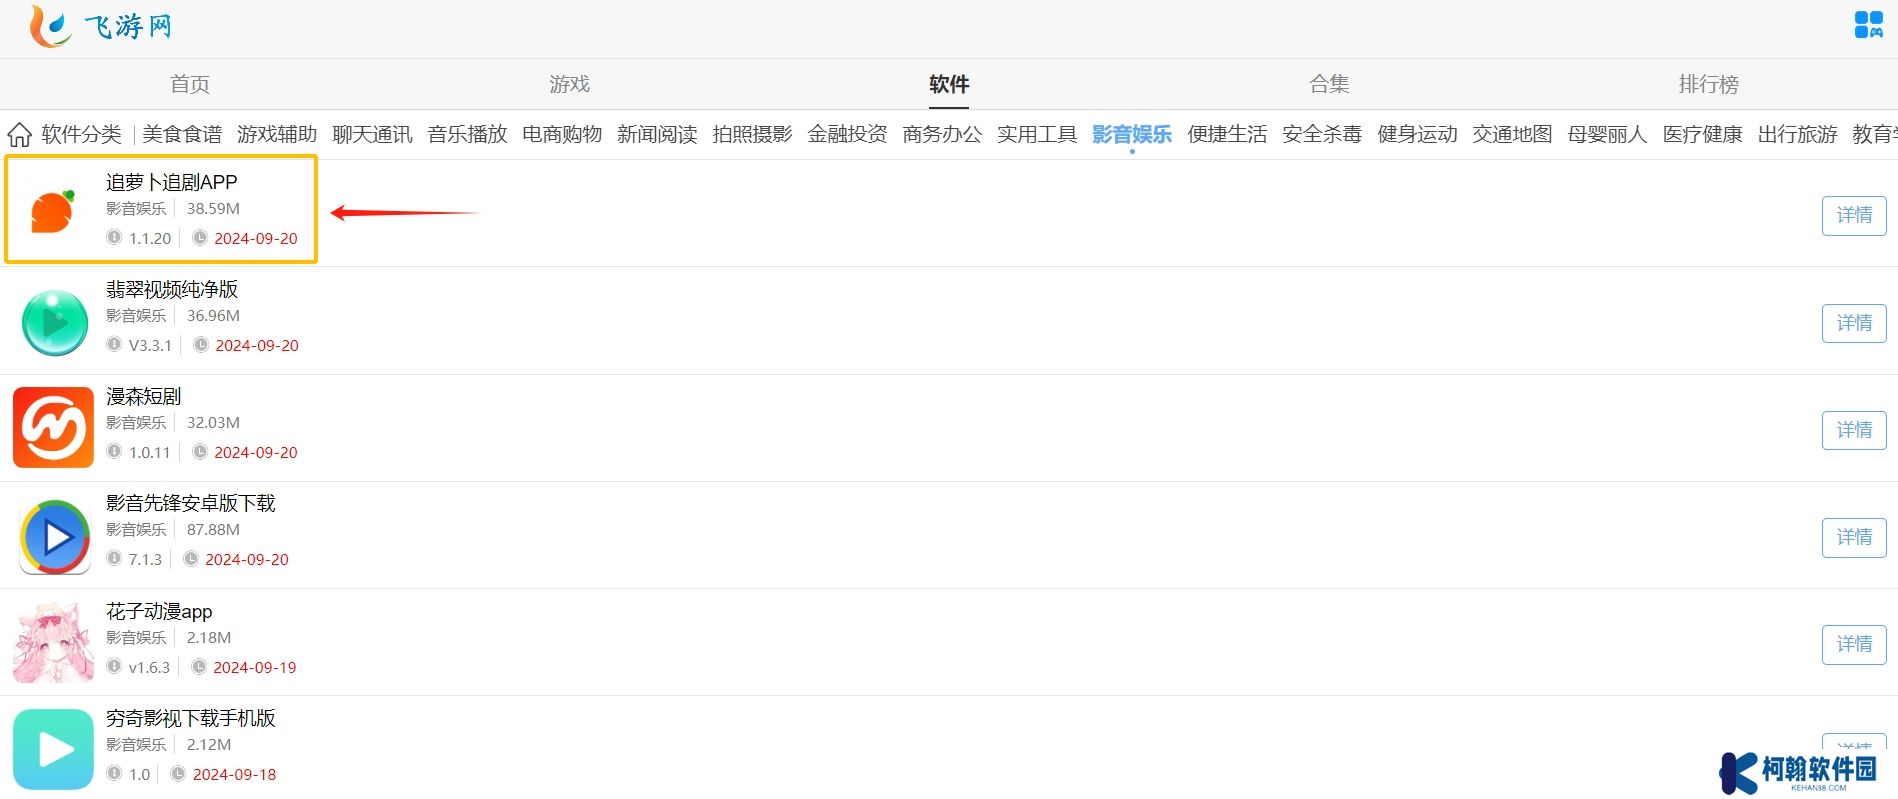Open the 漫森短剧 title
Image resolution: width=1898 pixels, height=799 pixels.
(144, 396)
